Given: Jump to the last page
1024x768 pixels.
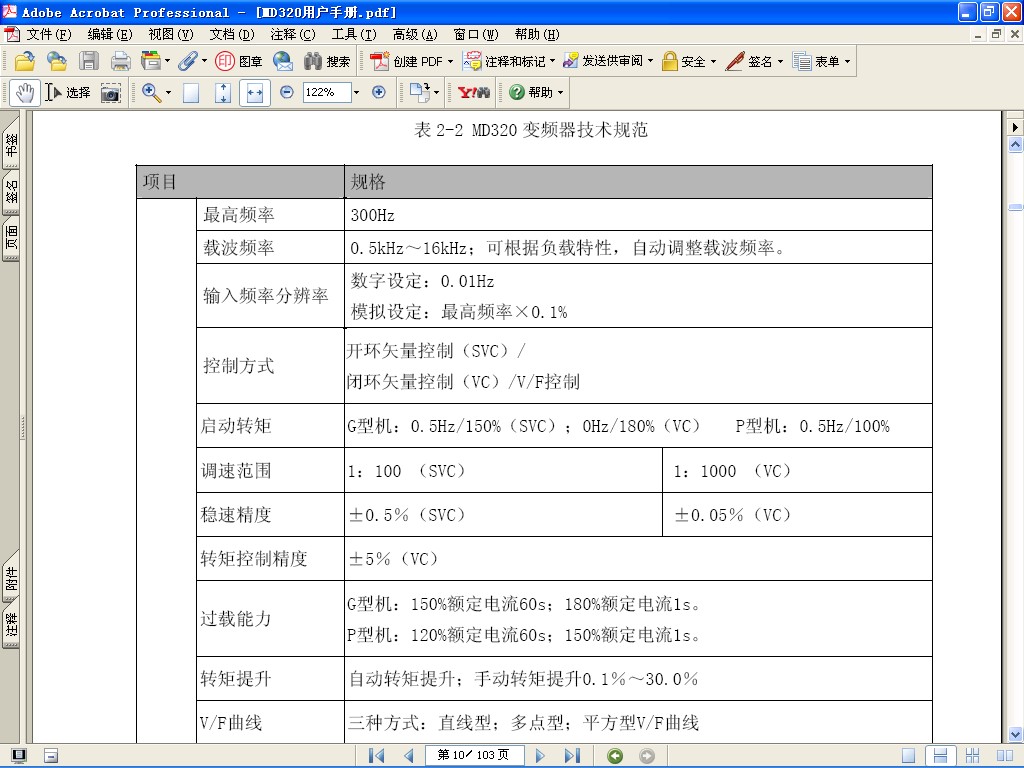Looking at the screenshot, I should [572, 756].
